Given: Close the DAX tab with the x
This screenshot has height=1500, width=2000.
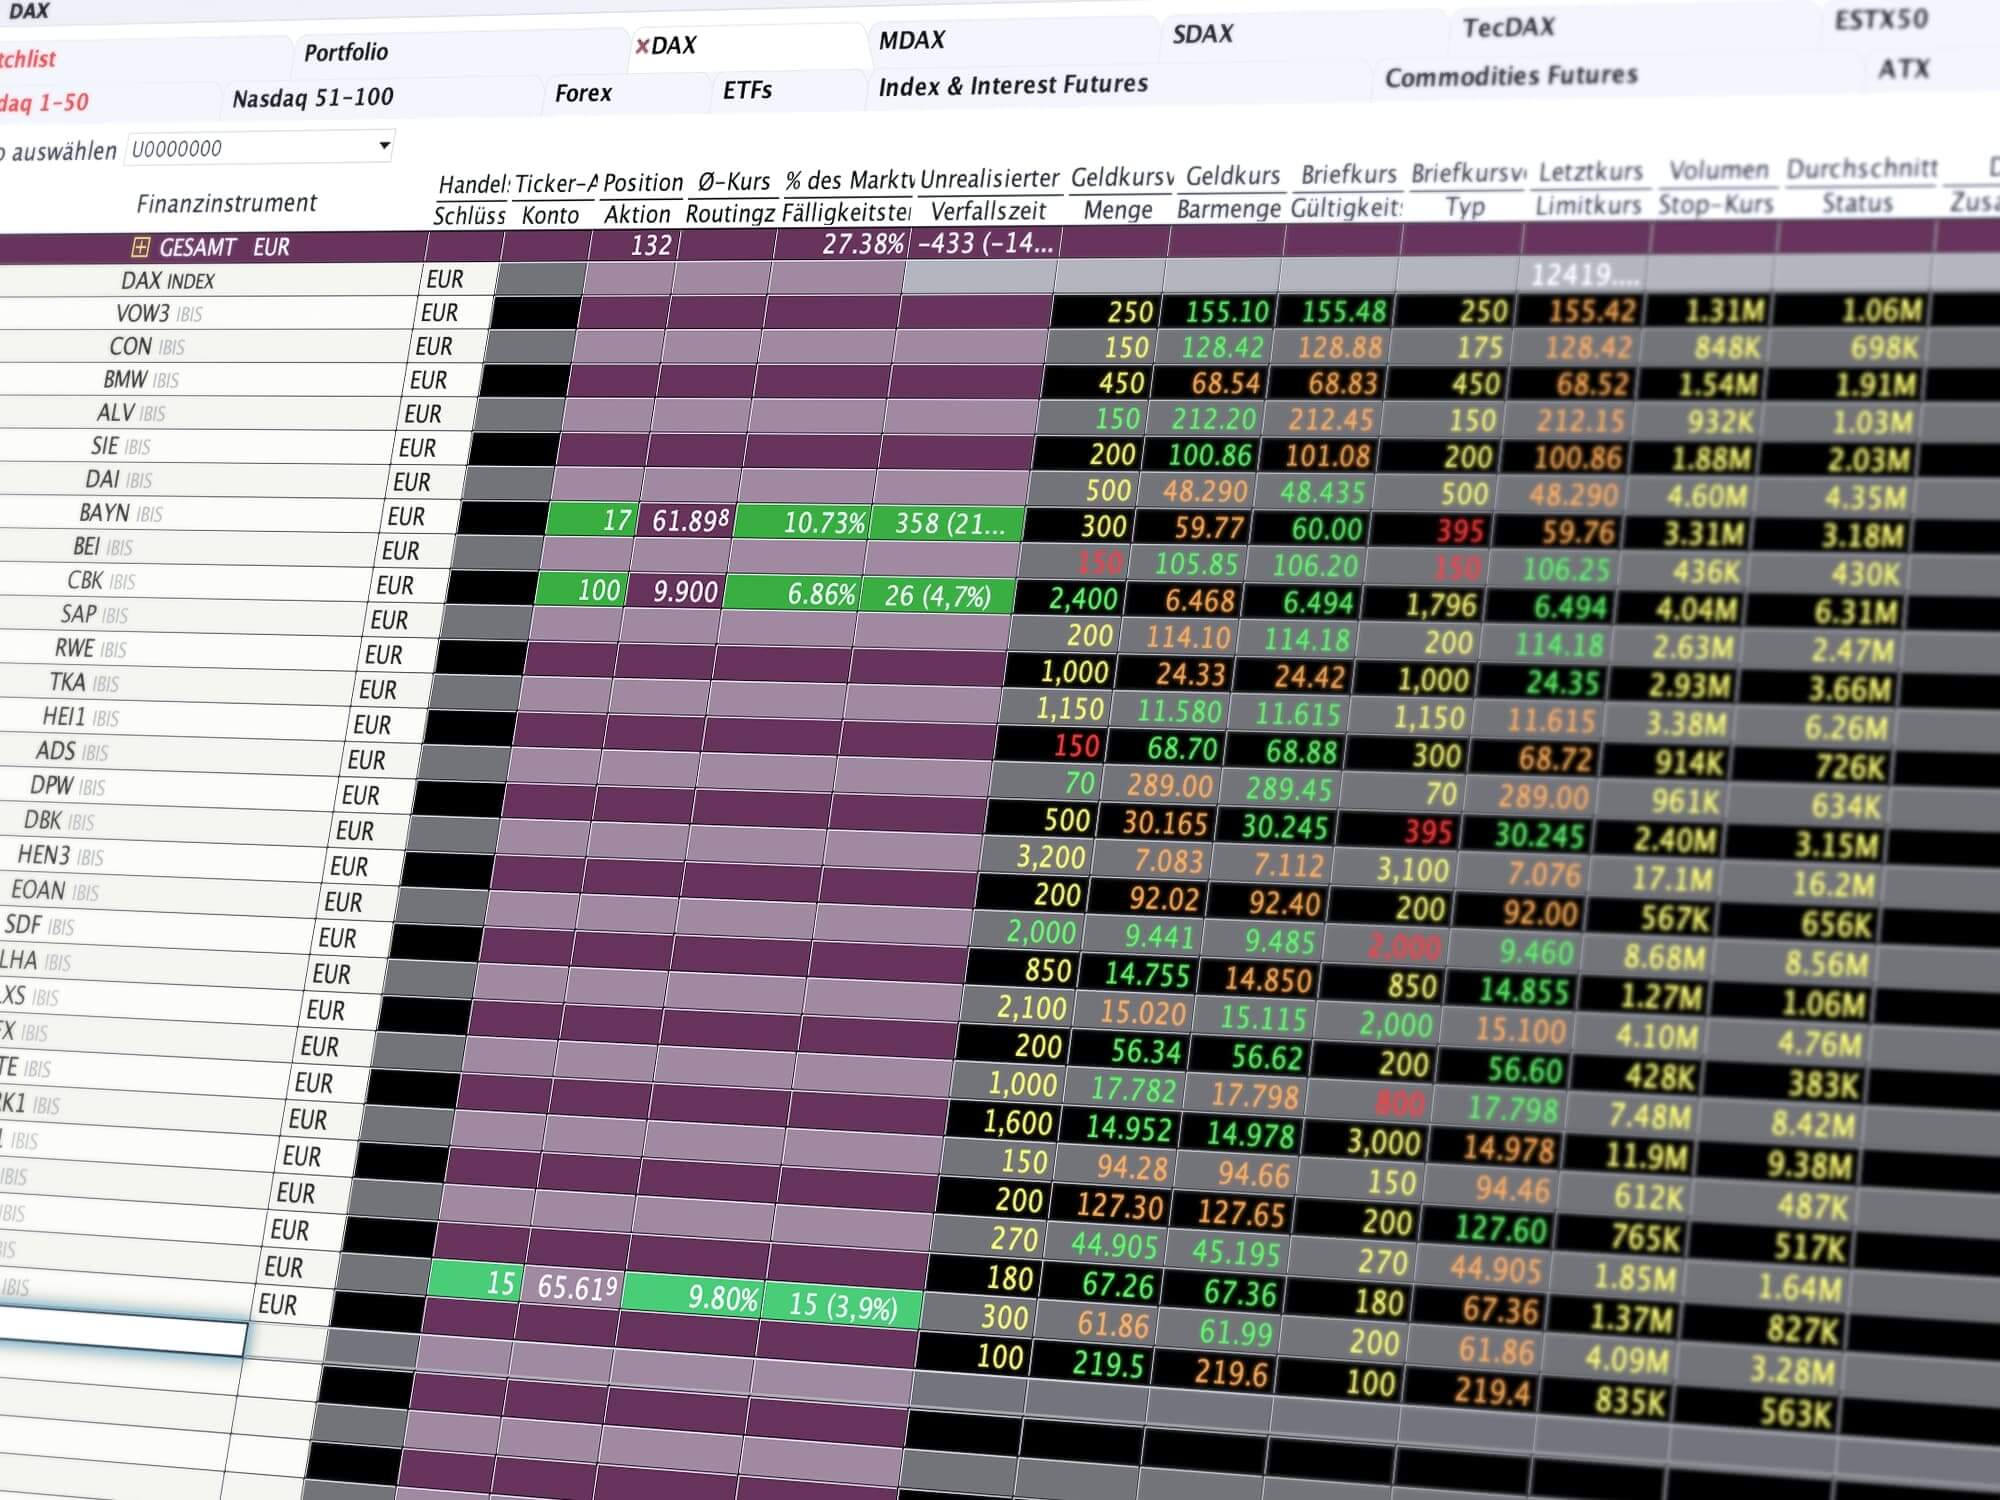Looking at the screenshot, I should (642, 46).
